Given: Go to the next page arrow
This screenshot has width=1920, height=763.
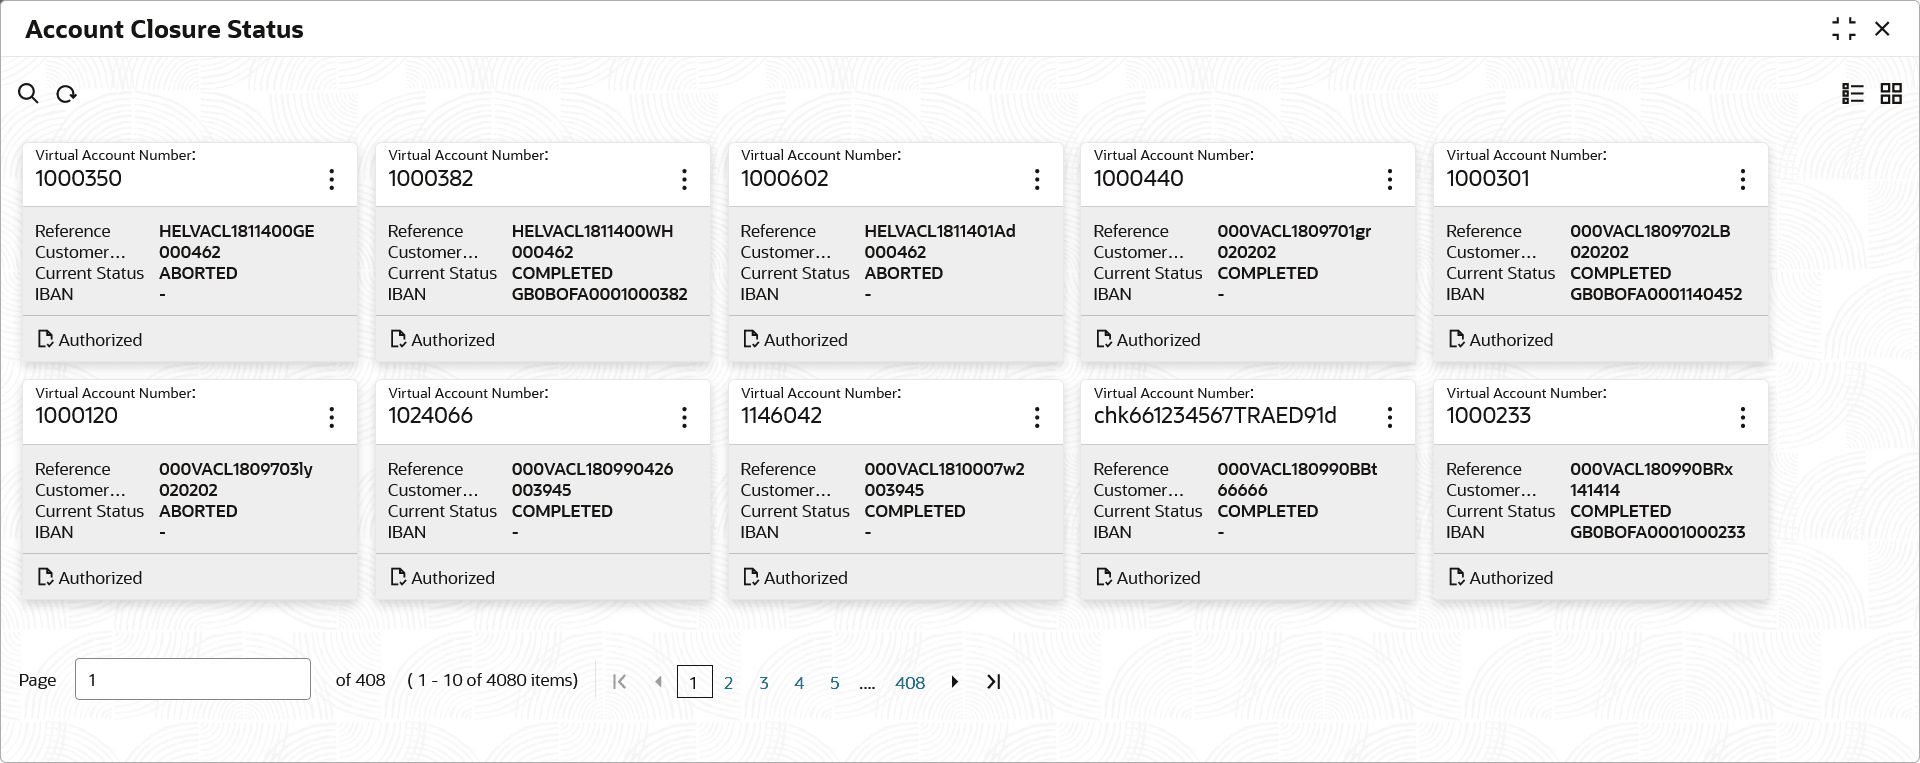Looking at the screenshot, I should pos(955,682).
